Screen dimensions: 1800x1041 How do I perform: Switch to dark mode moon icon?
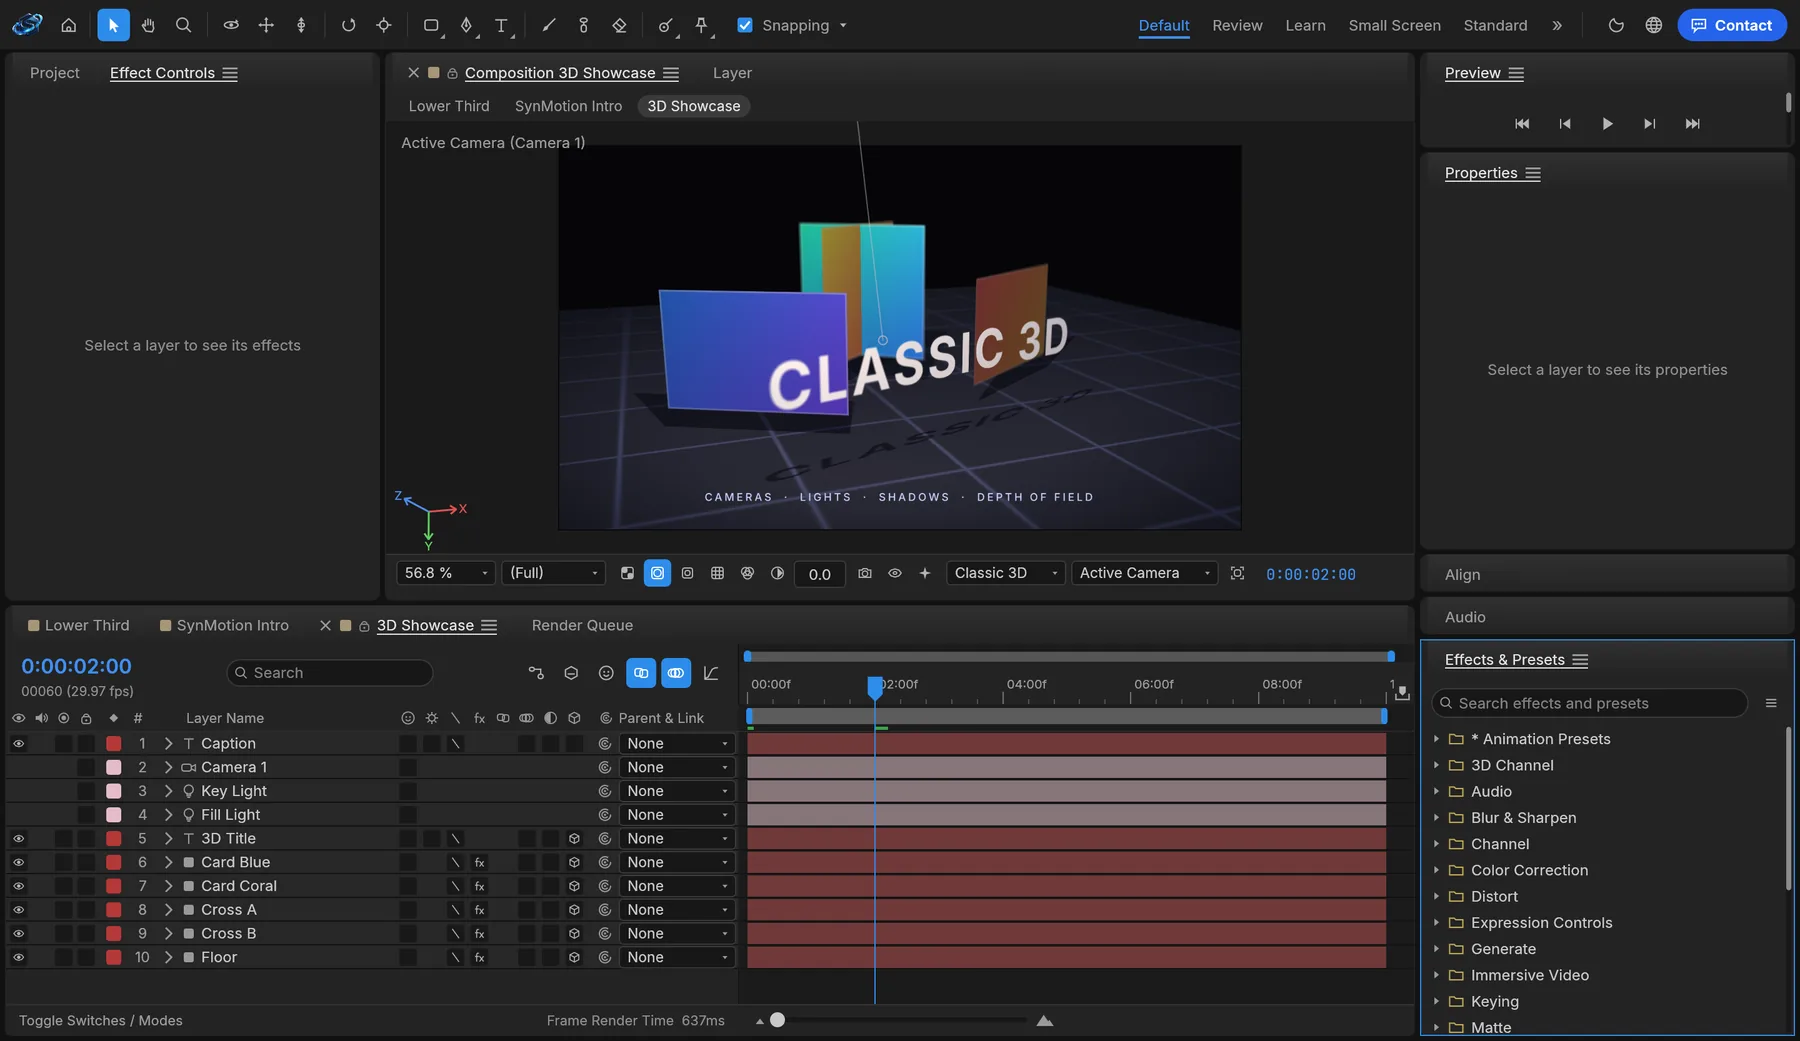click(1616, 25)
